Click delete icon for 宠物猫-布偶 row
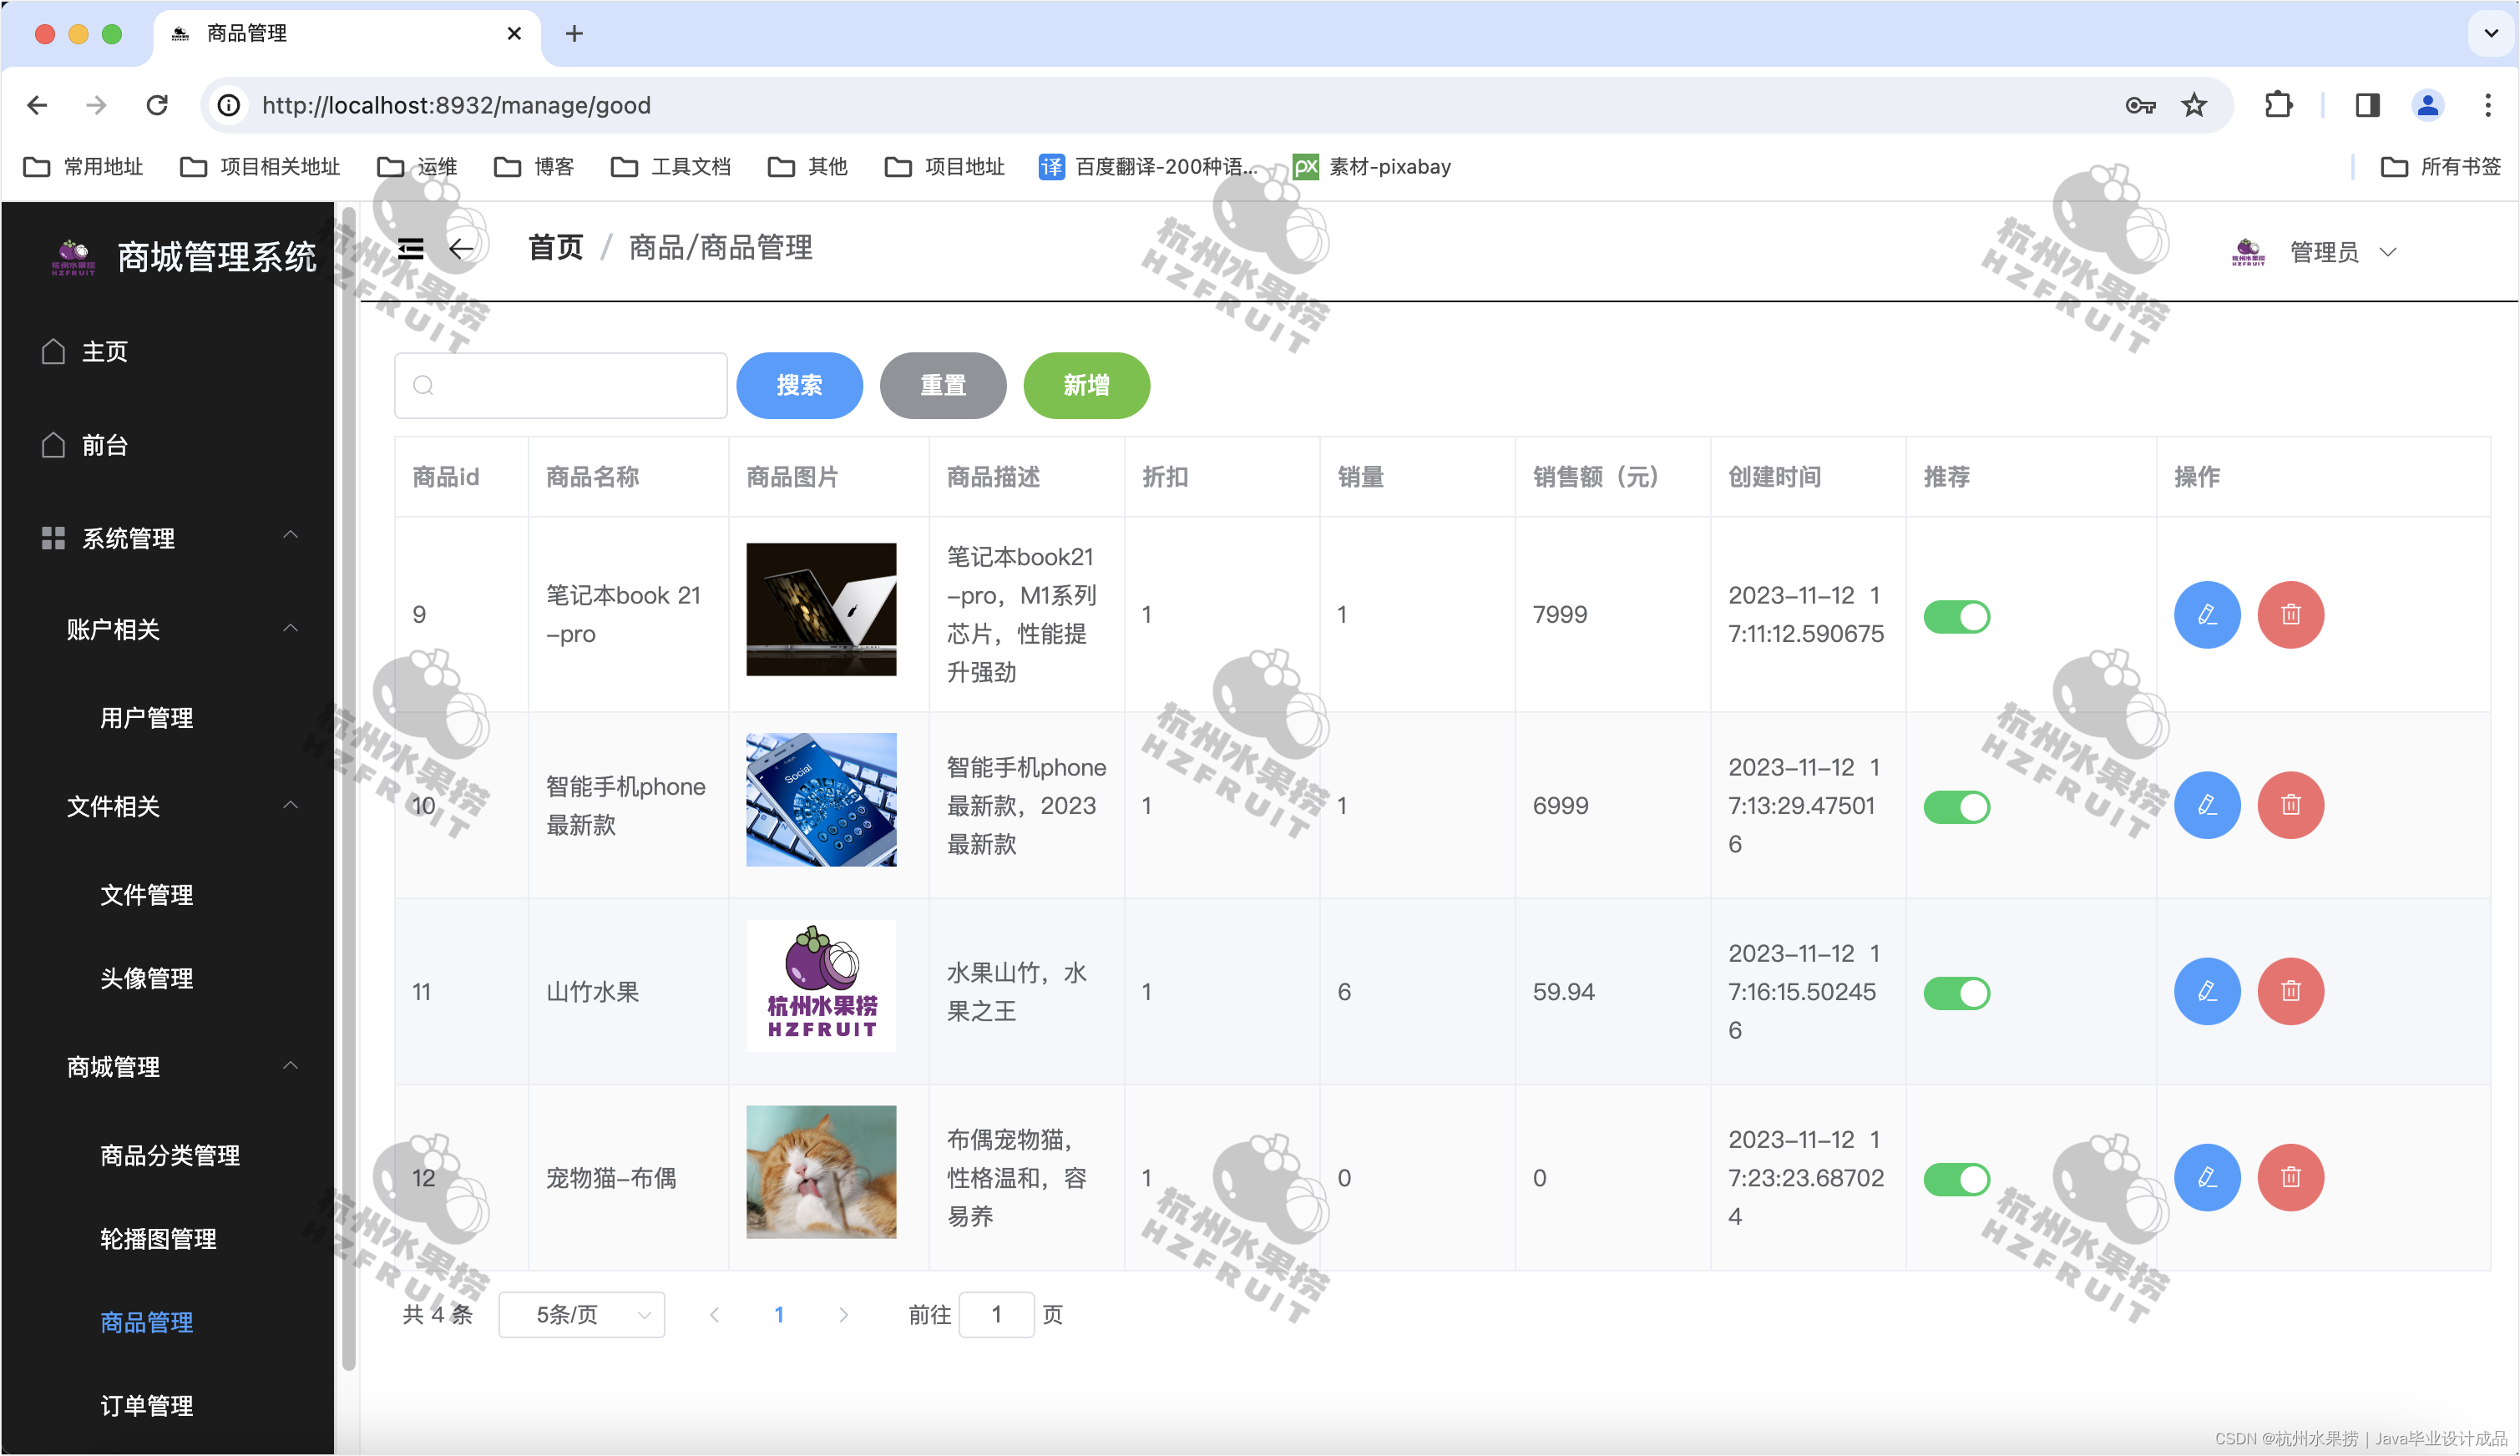Viewport: 2520px width, 1456px height. [2290, 1177]
